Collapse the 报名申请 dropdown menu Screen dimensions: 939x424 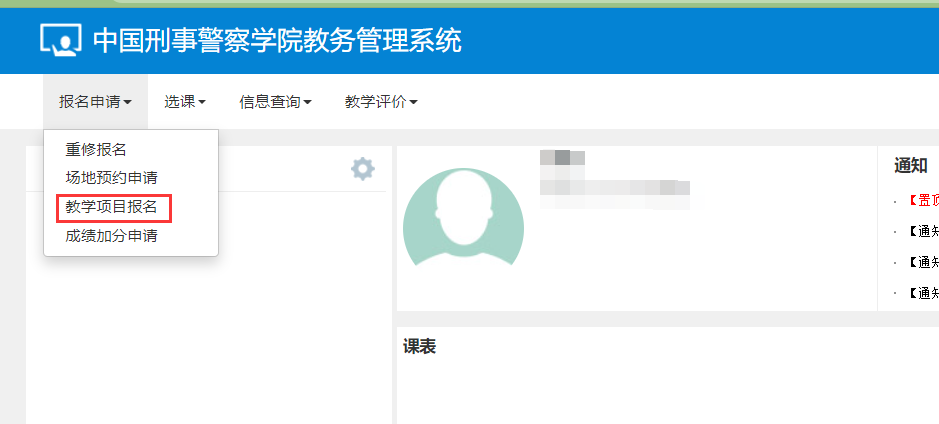(95, 101)
